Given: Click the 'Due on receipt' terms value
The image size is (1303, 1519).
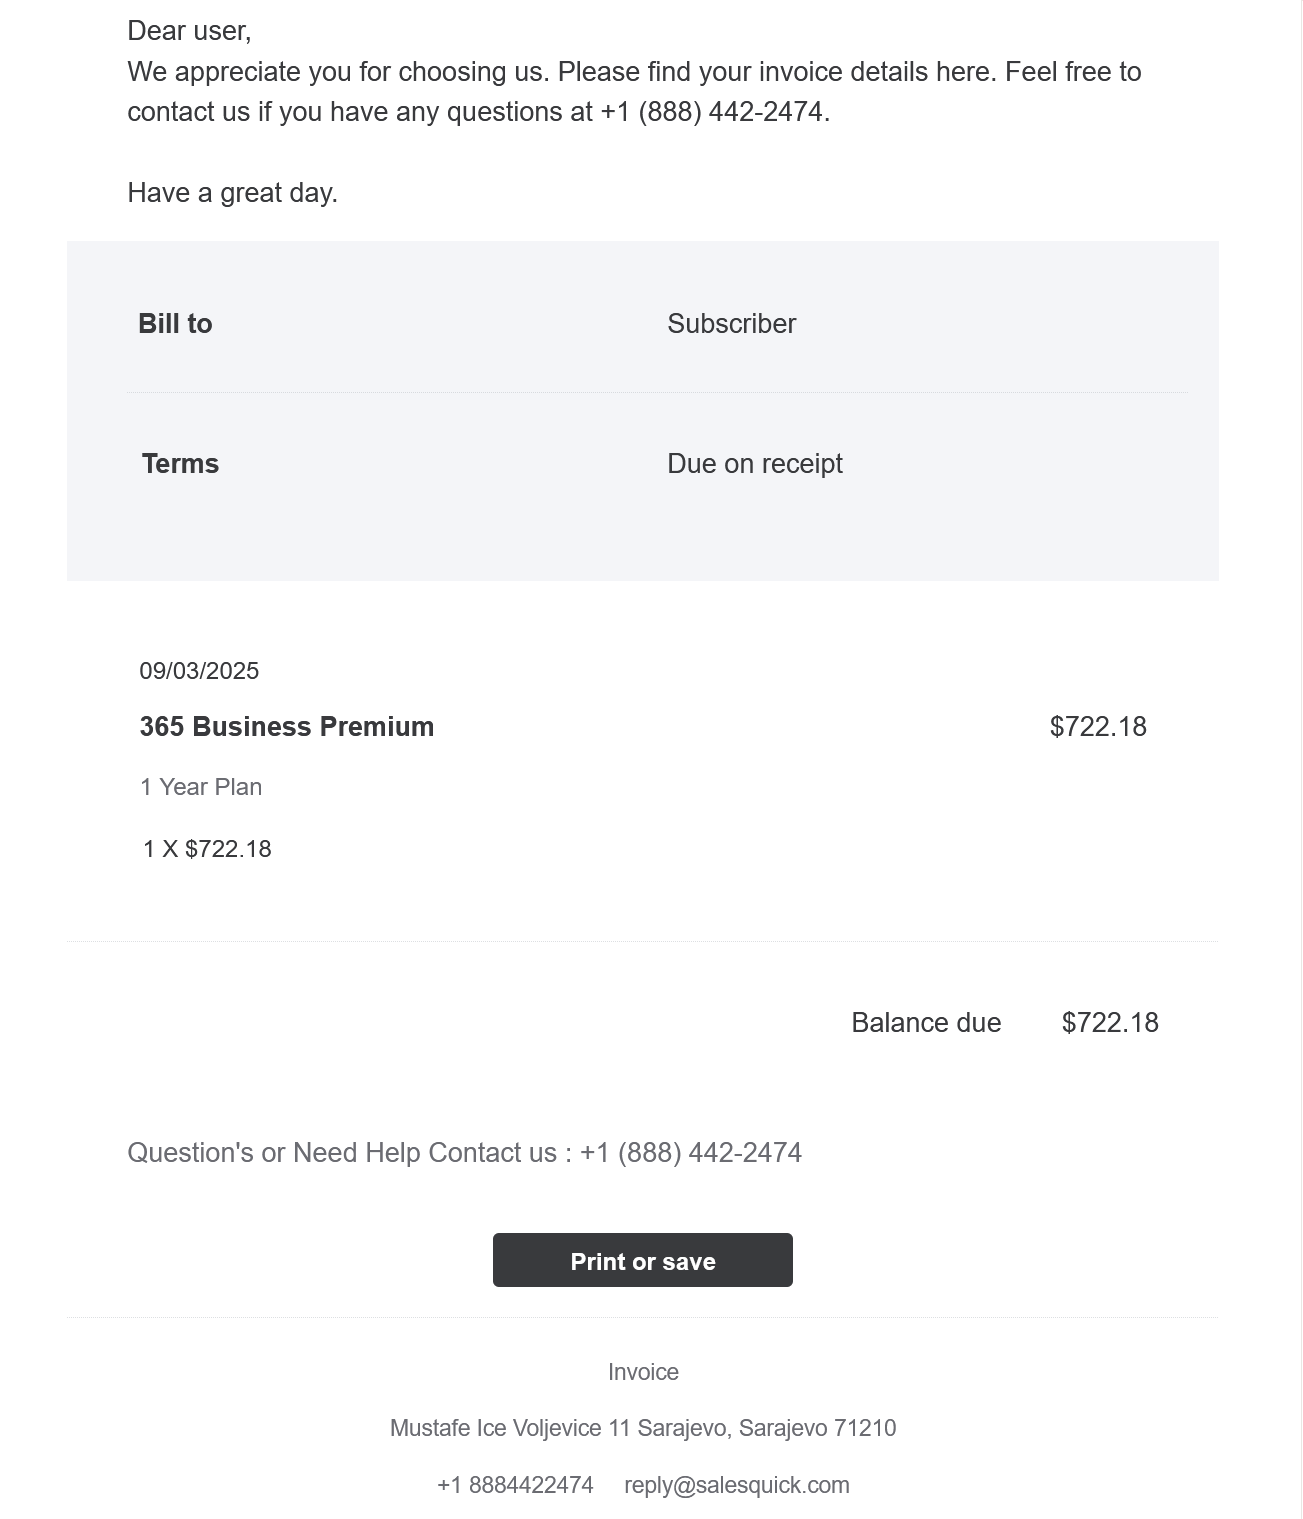Looking at the screenshot, I should point(754,464).
